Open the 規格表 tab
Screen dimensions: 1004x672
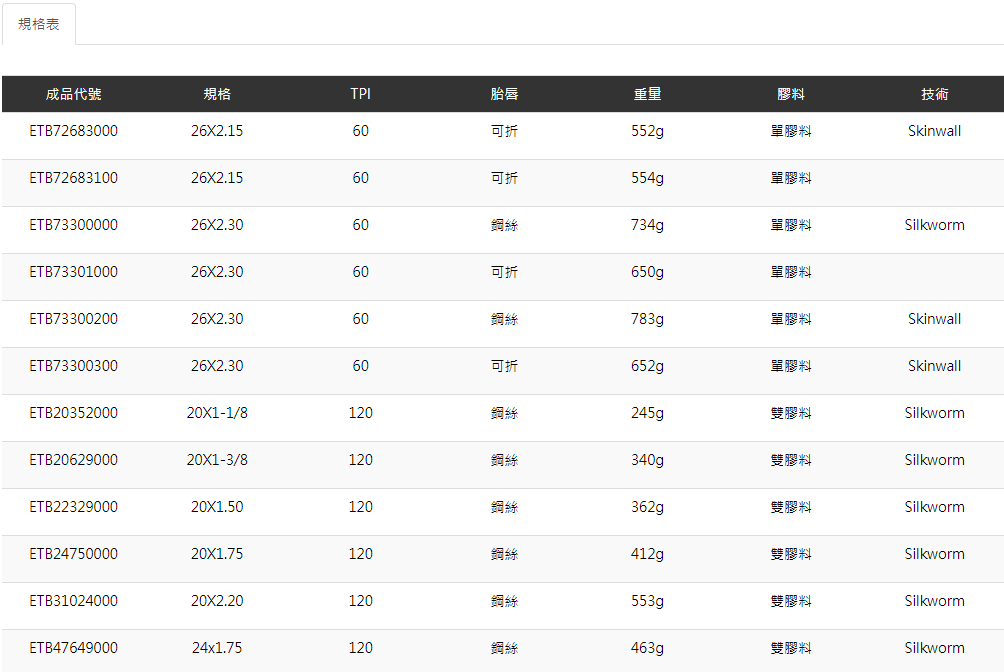pos(39,24)
